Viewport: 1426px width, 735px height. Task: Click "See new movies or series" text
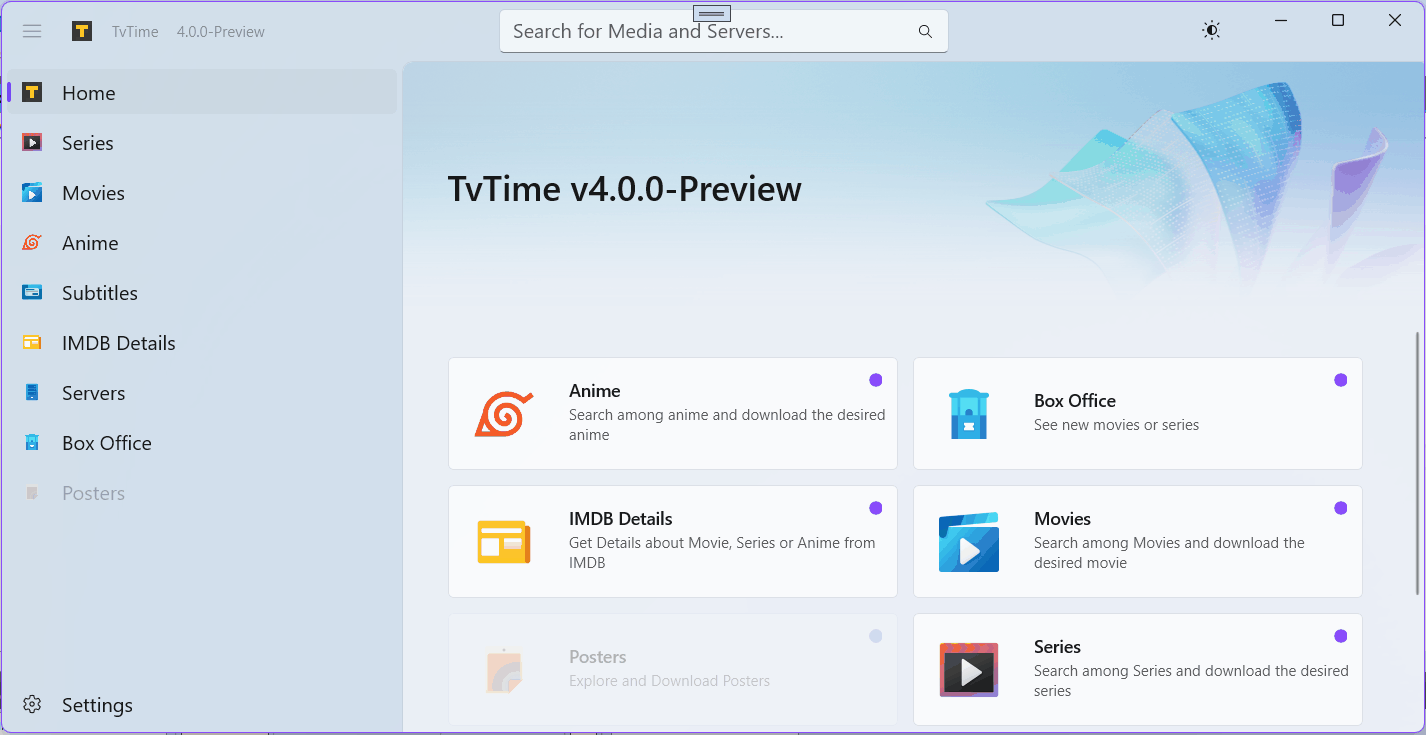(x=1116, y=425)
